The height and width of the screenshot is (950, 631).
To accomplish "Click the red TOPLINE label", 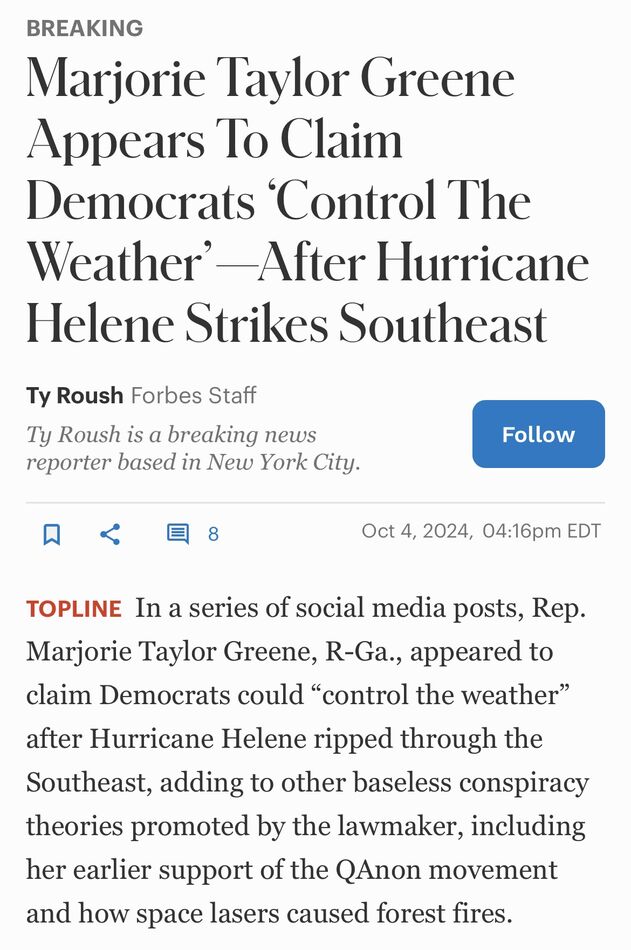I will coord(74,609).
